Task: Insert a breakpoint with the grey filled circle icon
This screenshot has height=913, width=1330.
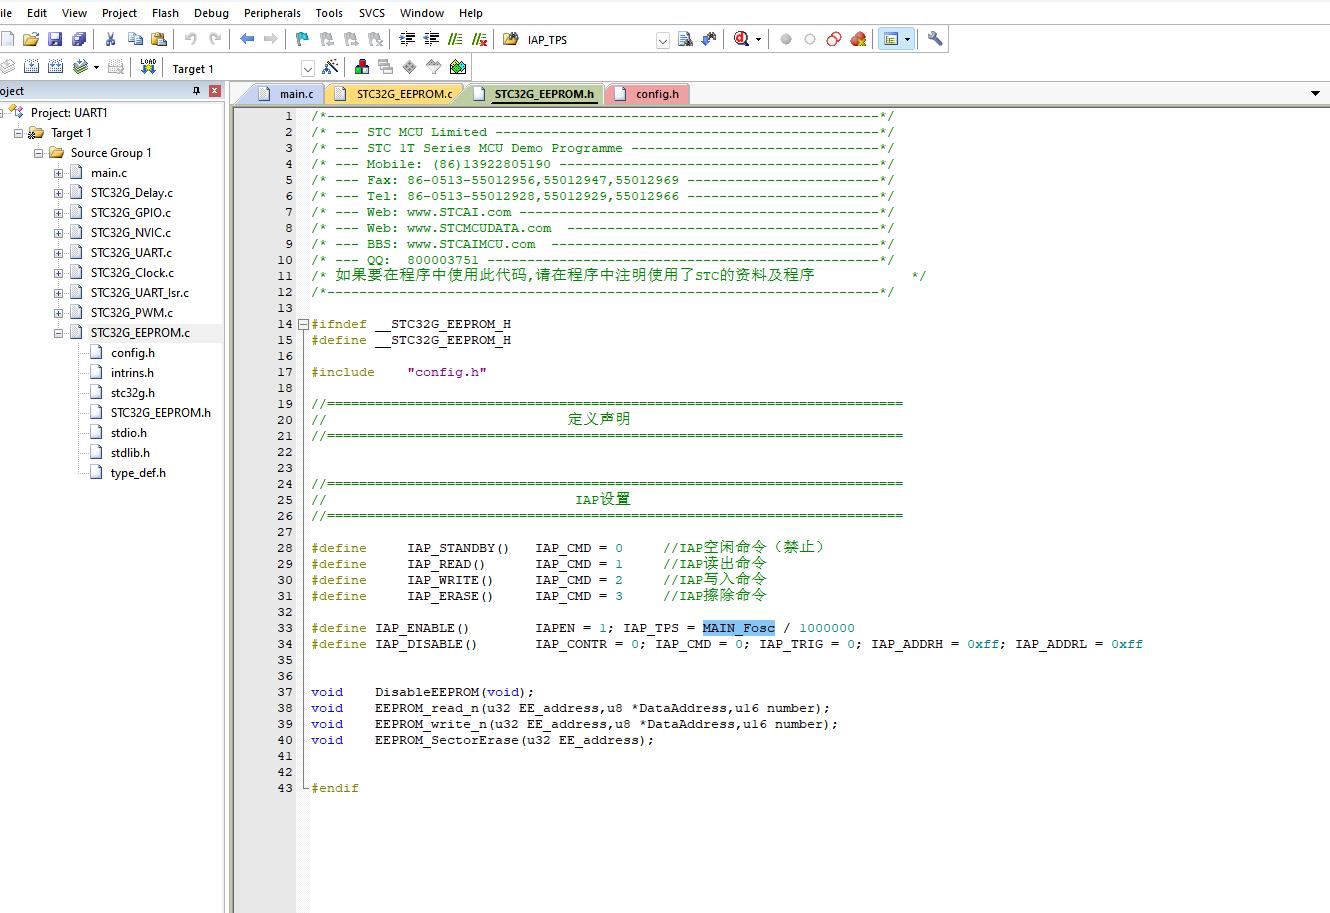Action: pos(786,39)
